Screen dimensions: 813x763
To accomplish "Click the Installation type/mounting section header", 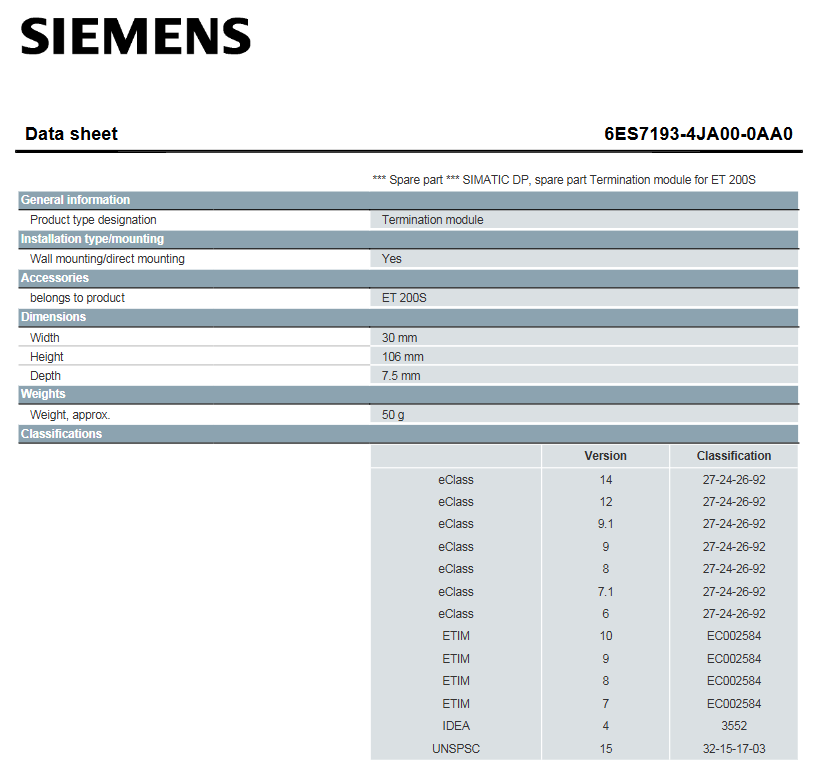I will tap(92, 239).
